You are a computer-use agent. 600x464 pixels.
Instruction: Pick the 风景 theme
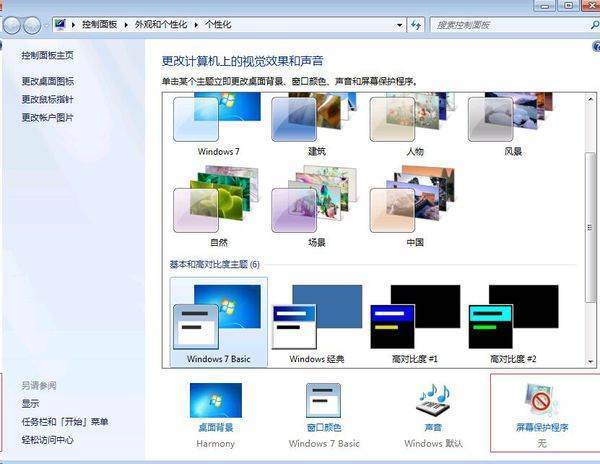pos(513,124)
